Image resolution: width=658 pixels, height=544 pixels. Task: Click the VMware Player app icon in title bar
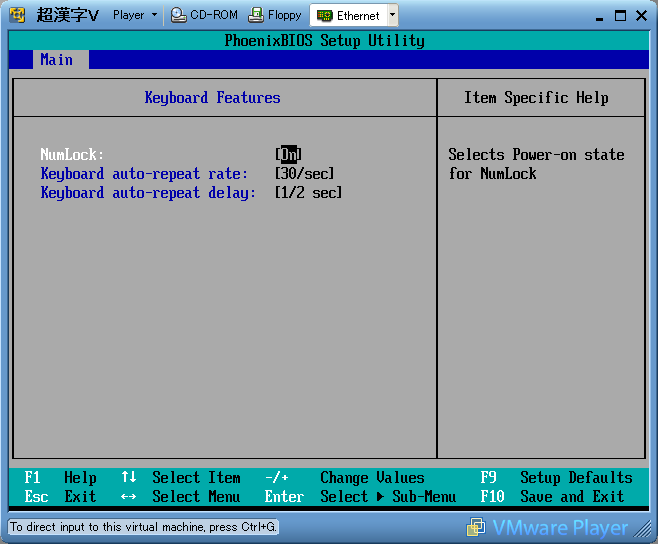click(17, 15)
